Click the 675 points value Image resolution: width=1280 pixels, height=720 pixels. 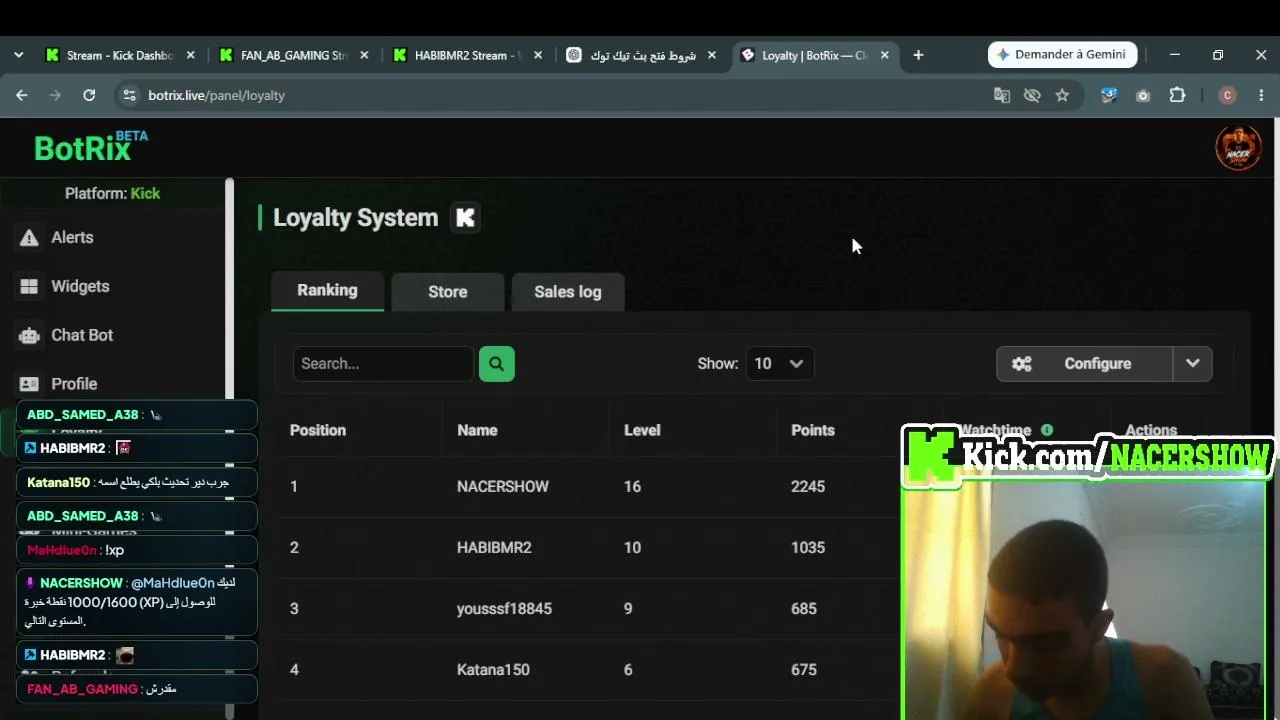[804, 670]
